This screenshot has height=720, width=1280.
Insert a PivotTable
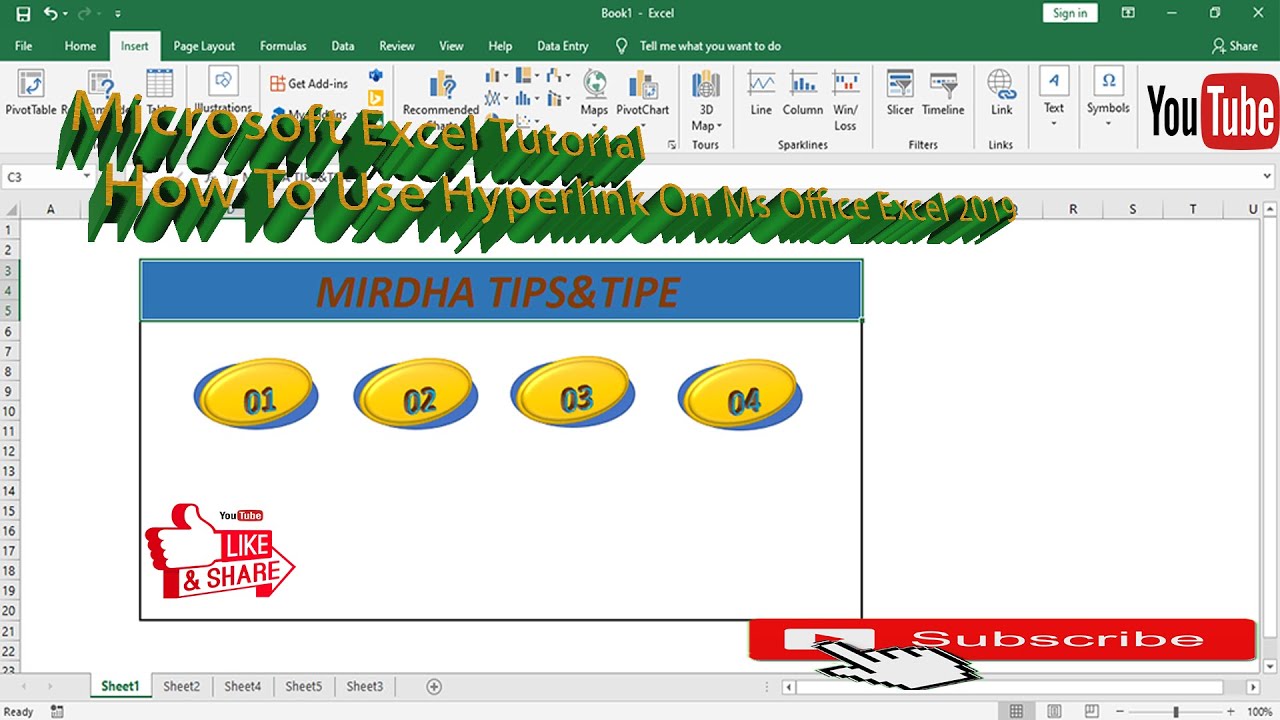coord(31,95)
